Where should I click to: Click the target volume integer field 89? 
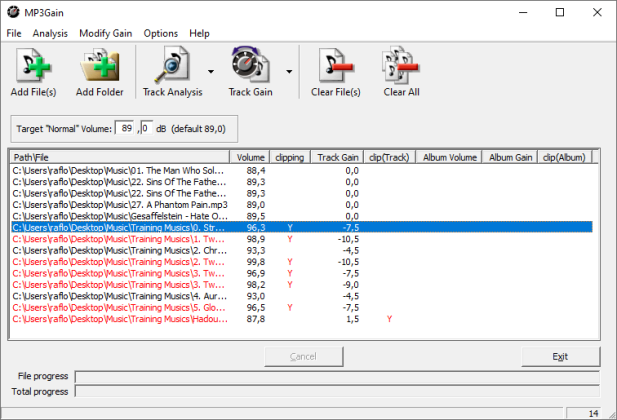(125, 128)
